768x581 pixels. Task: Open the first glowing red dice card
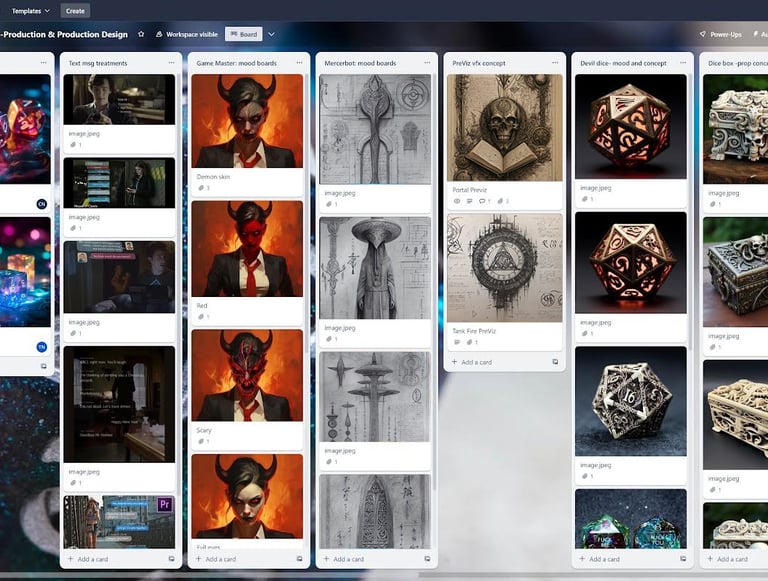pyautogui.click(x=631, y=126)
